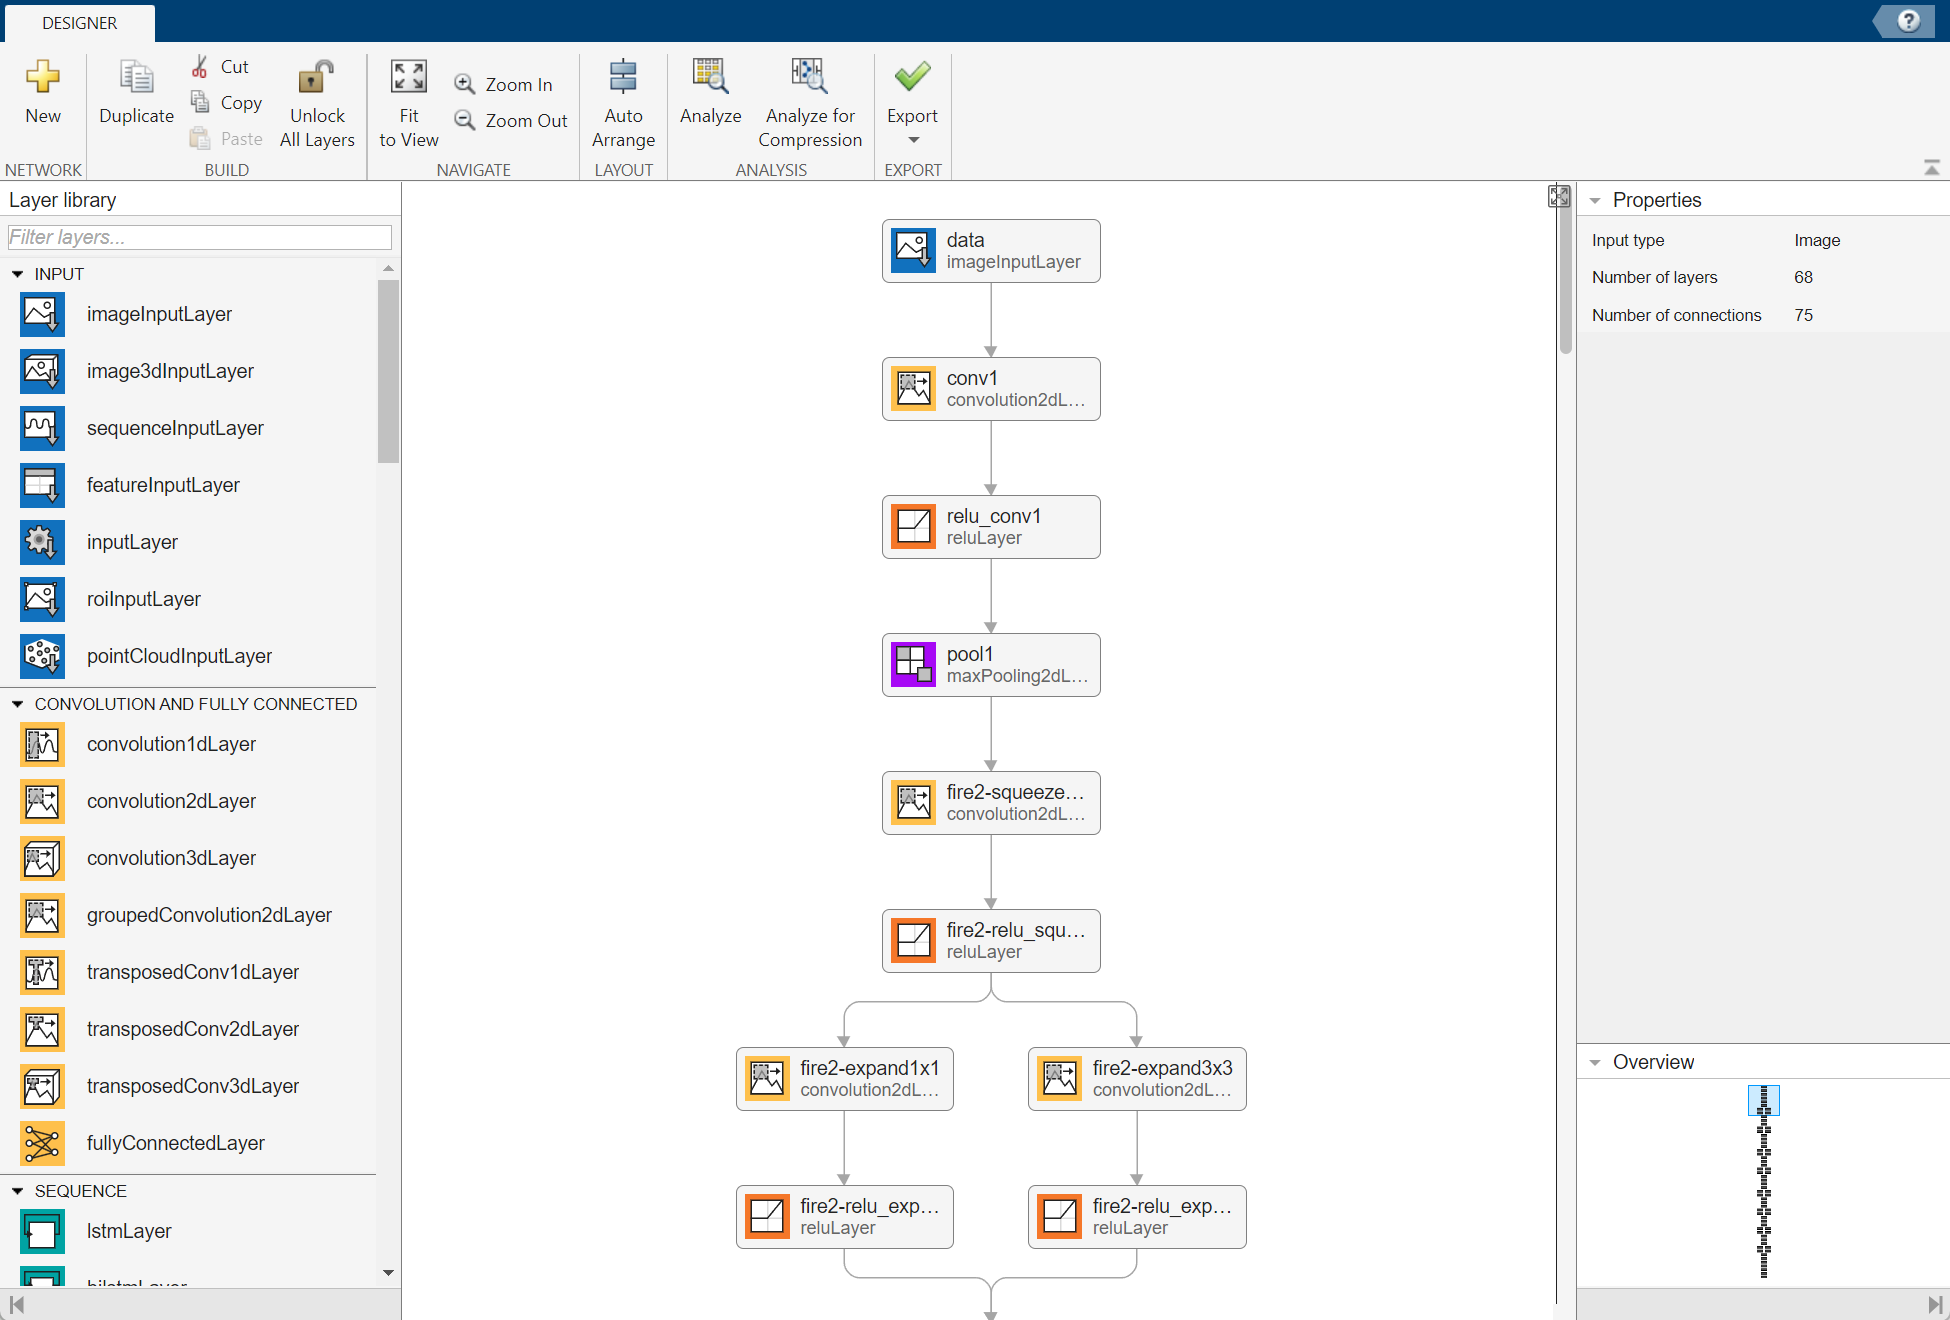
Task: Click the imageInputLayer icon in library
Action: [x=40, y=314]
